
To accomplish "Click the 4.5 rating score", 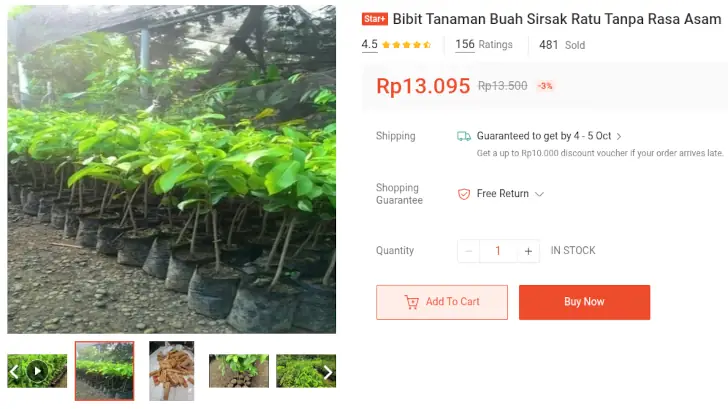I will (x=370, y=45).
